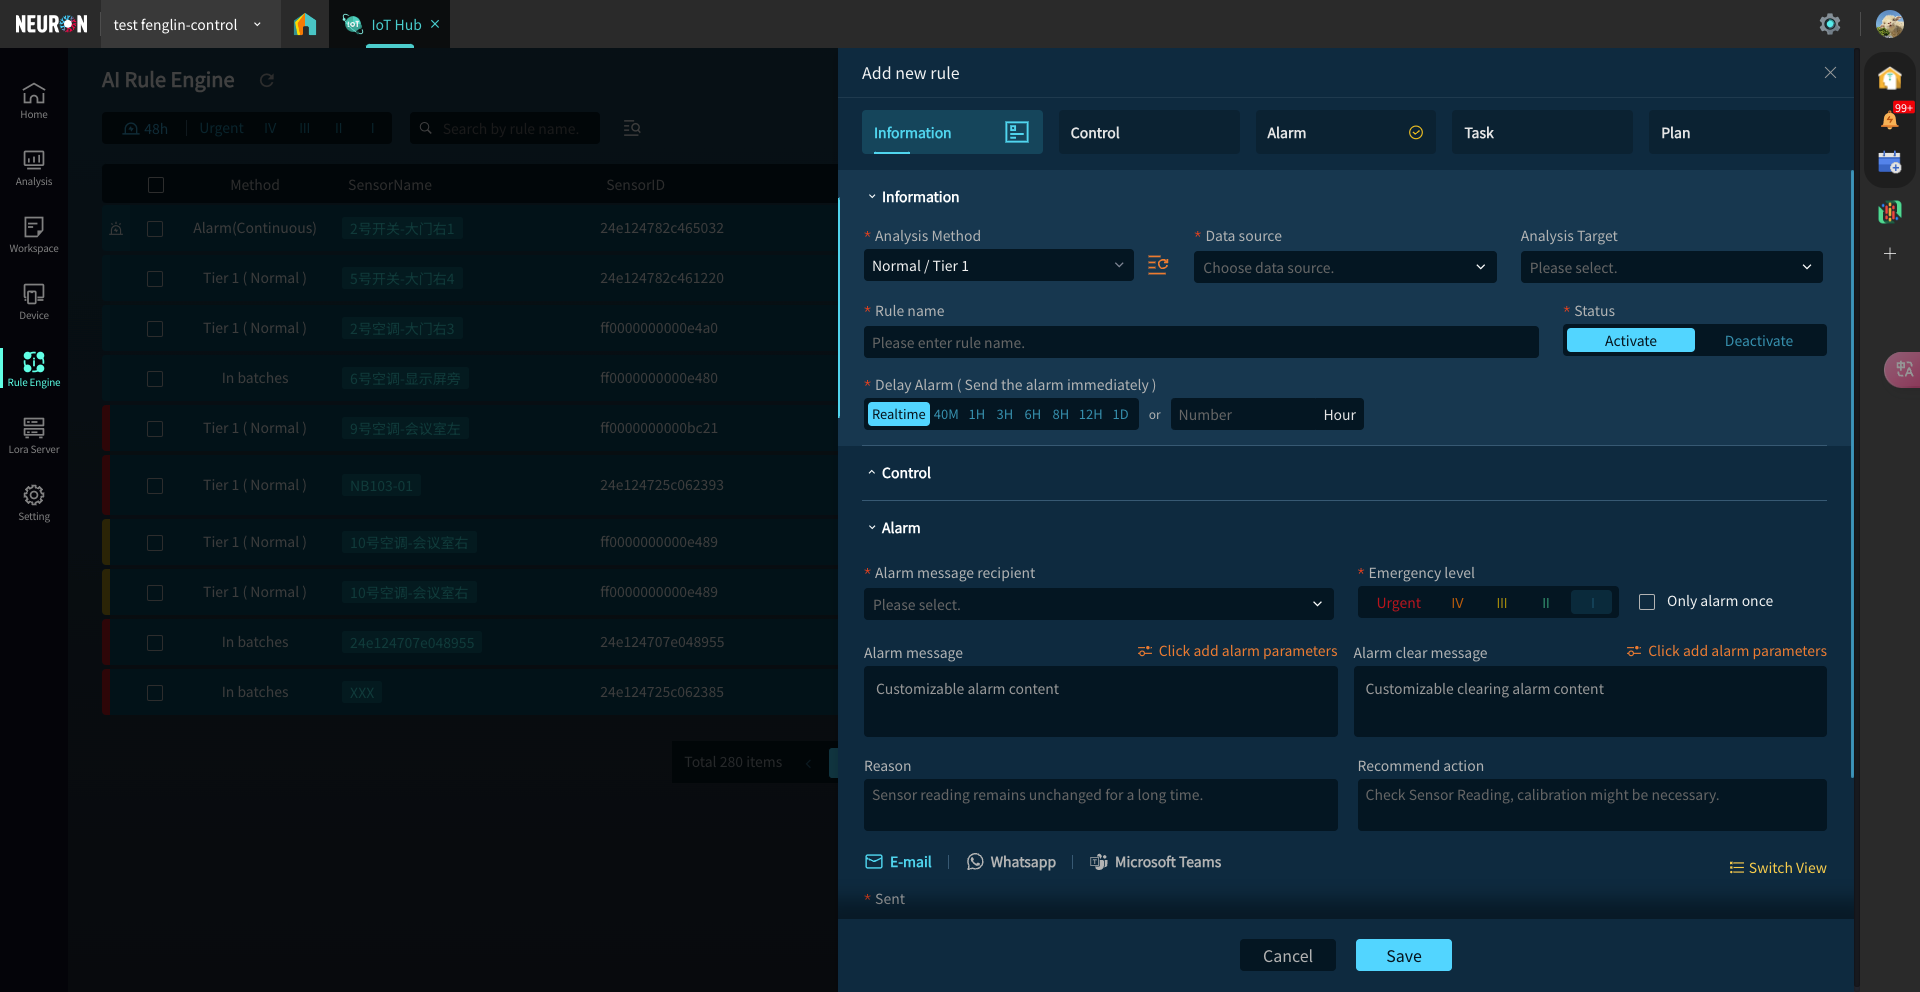
Task: Select emergency level III
Action: 1501,603
